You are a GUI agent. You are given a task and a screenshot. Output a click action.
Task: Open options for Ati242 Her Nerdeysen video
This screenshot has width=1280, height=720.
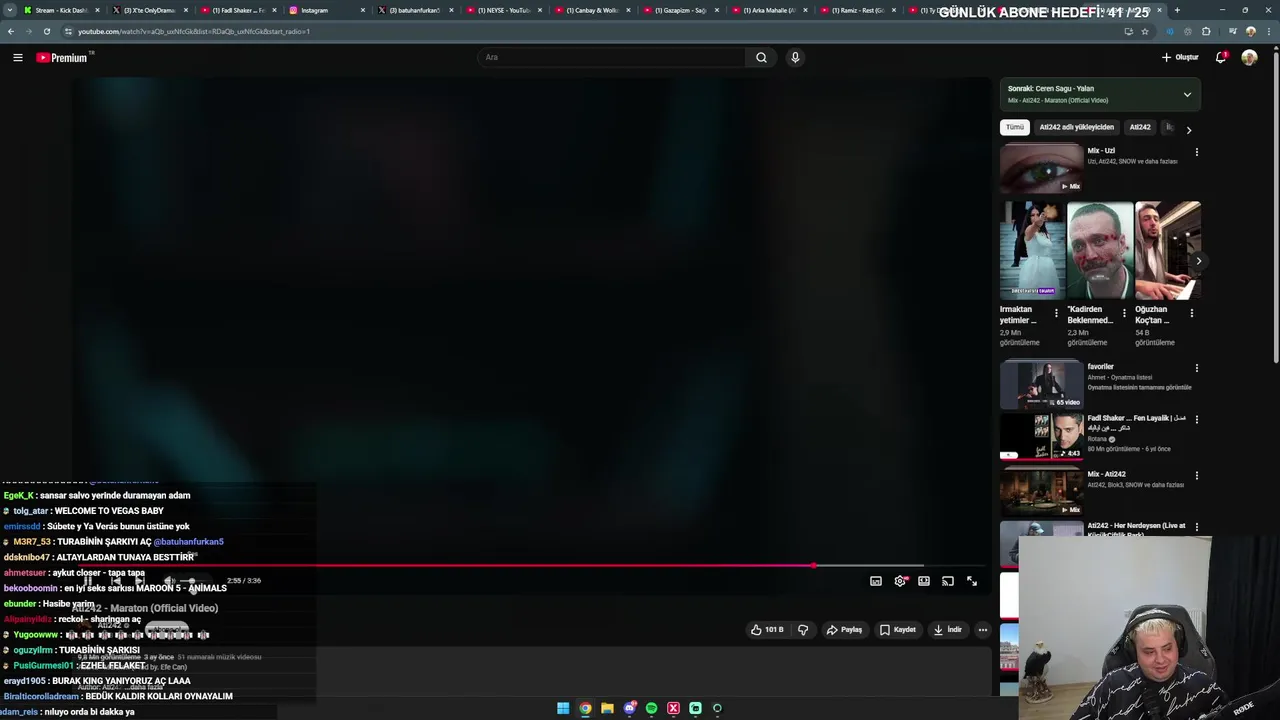tap(1196, 527)
